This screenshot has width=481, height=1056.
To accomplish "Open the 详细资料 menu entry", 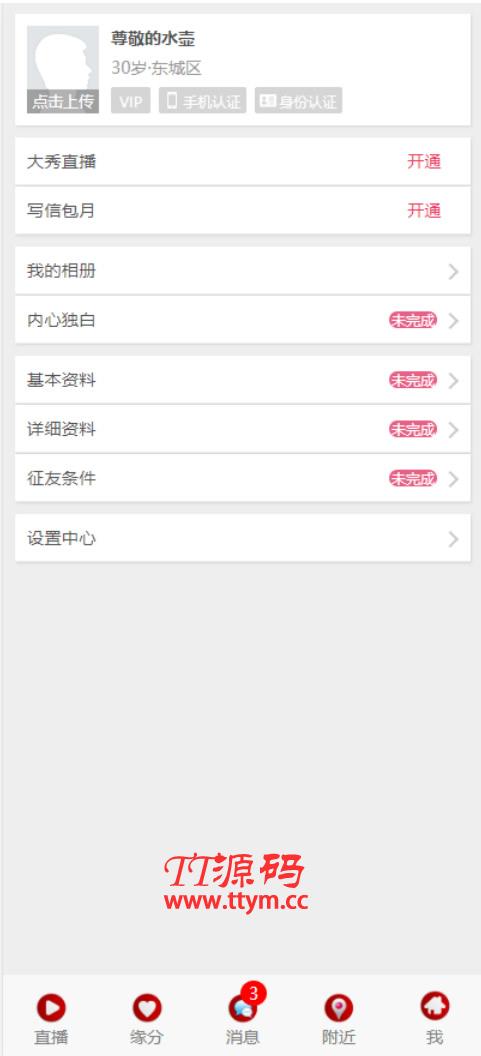I will click(x=243, y=430).
